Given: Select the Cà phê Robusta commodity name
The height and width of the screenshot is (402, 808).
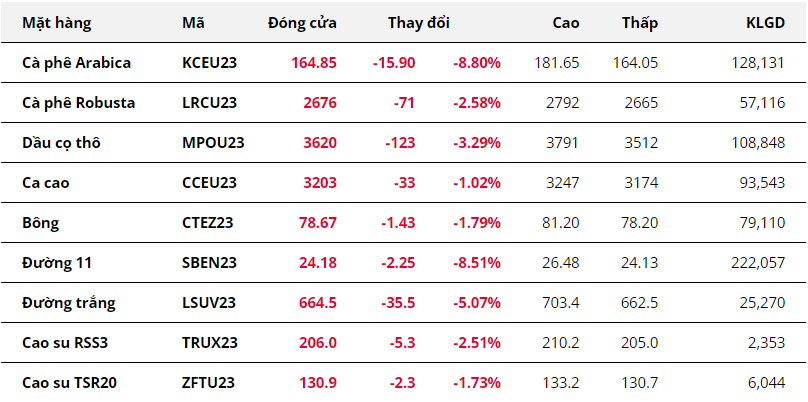Looking at the screenshot, I should [78, 102].
